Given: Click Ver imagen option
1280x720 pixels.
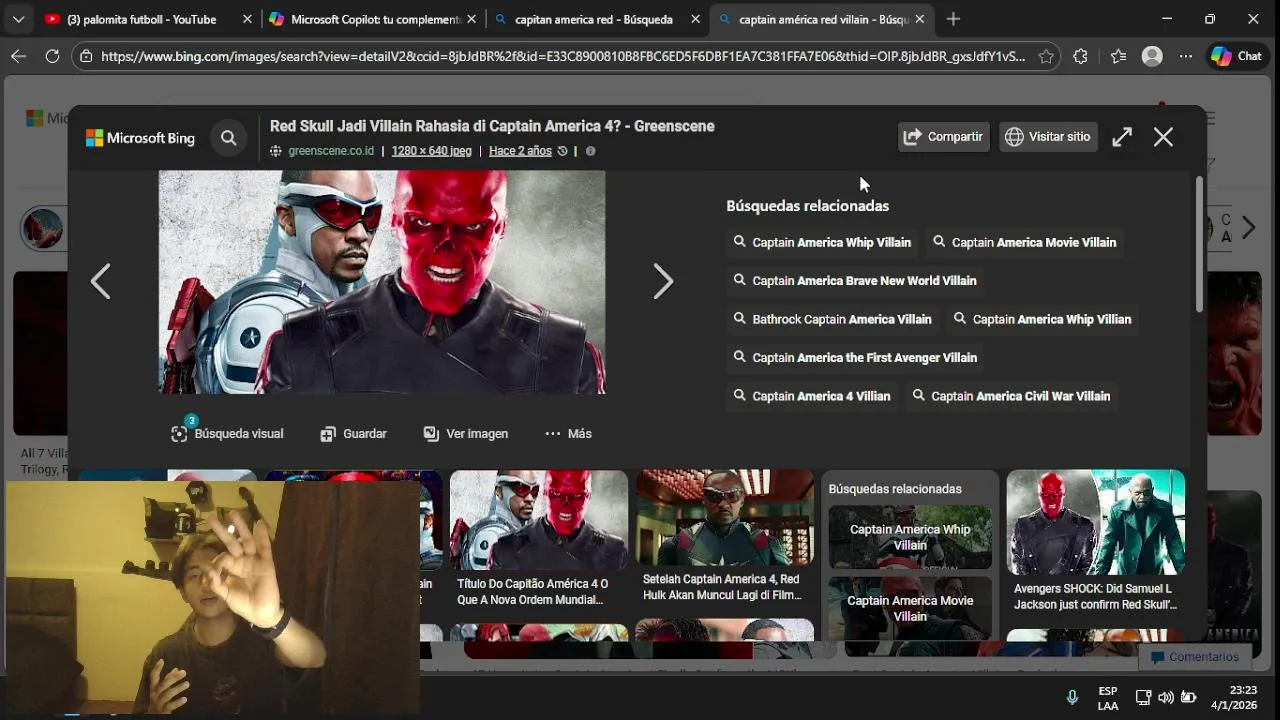Looking at the screenshot, I should (465, 433).
